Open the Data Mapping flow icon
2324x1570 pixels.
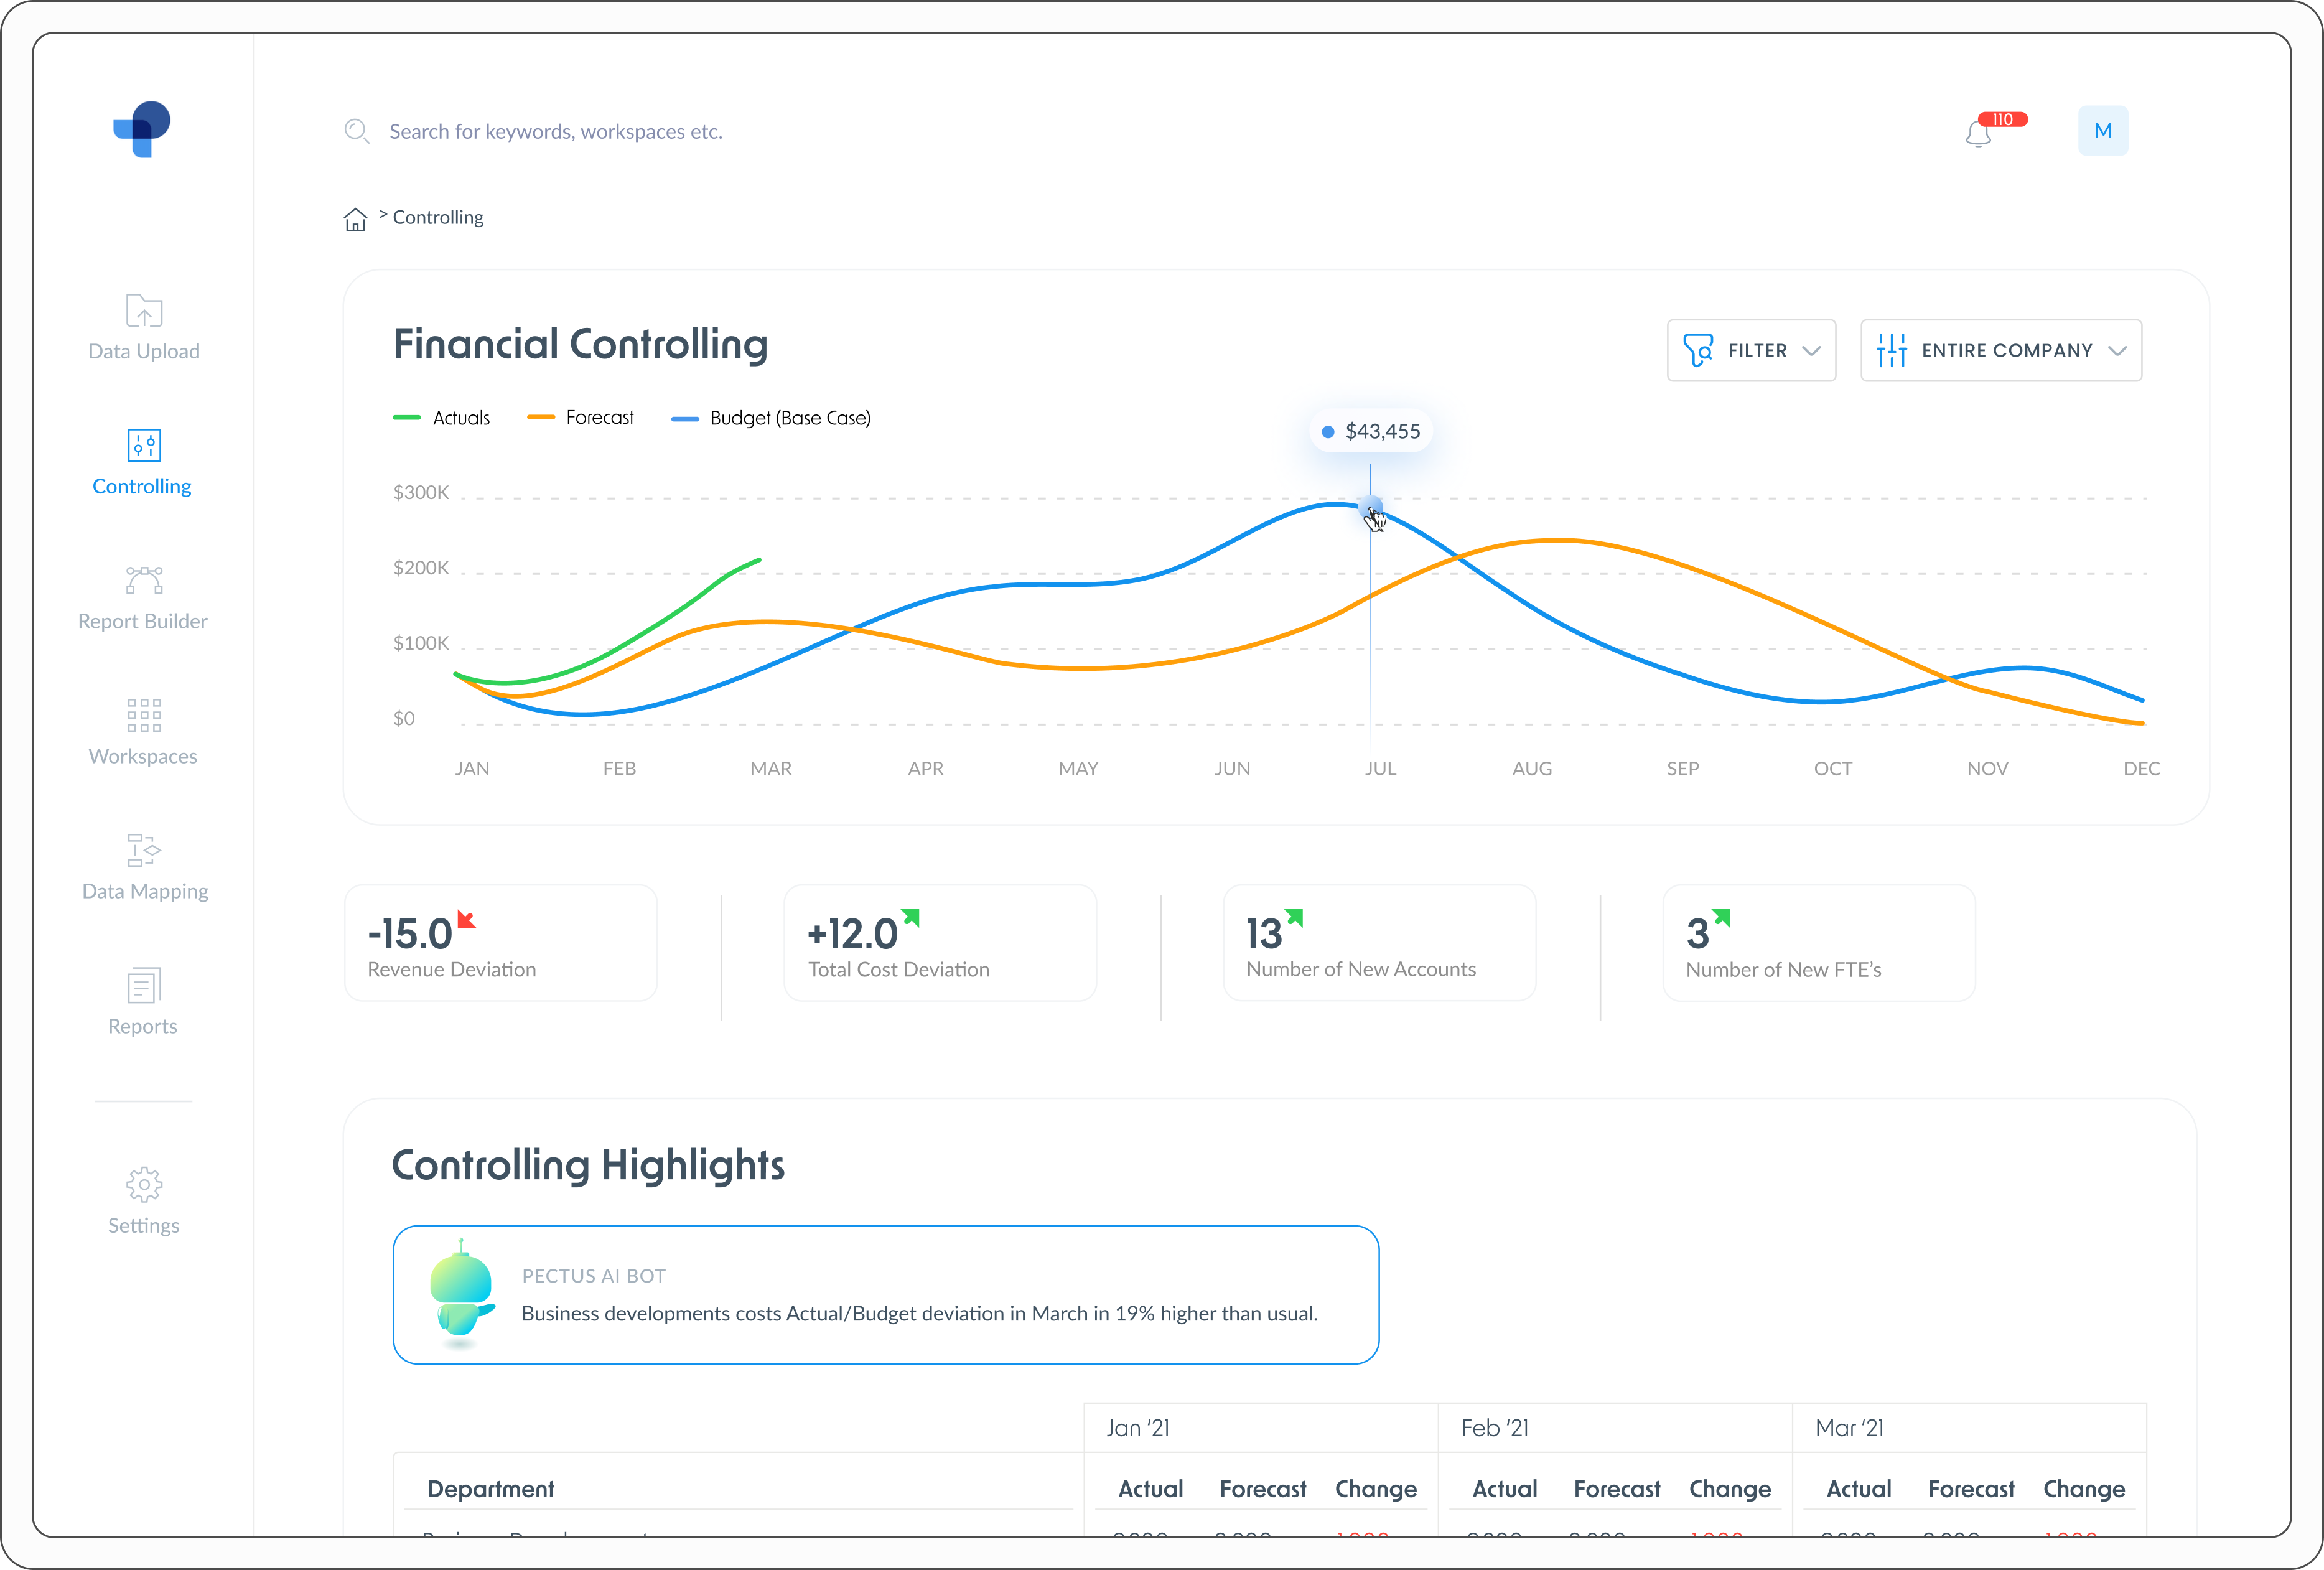[x=144, y=850]
